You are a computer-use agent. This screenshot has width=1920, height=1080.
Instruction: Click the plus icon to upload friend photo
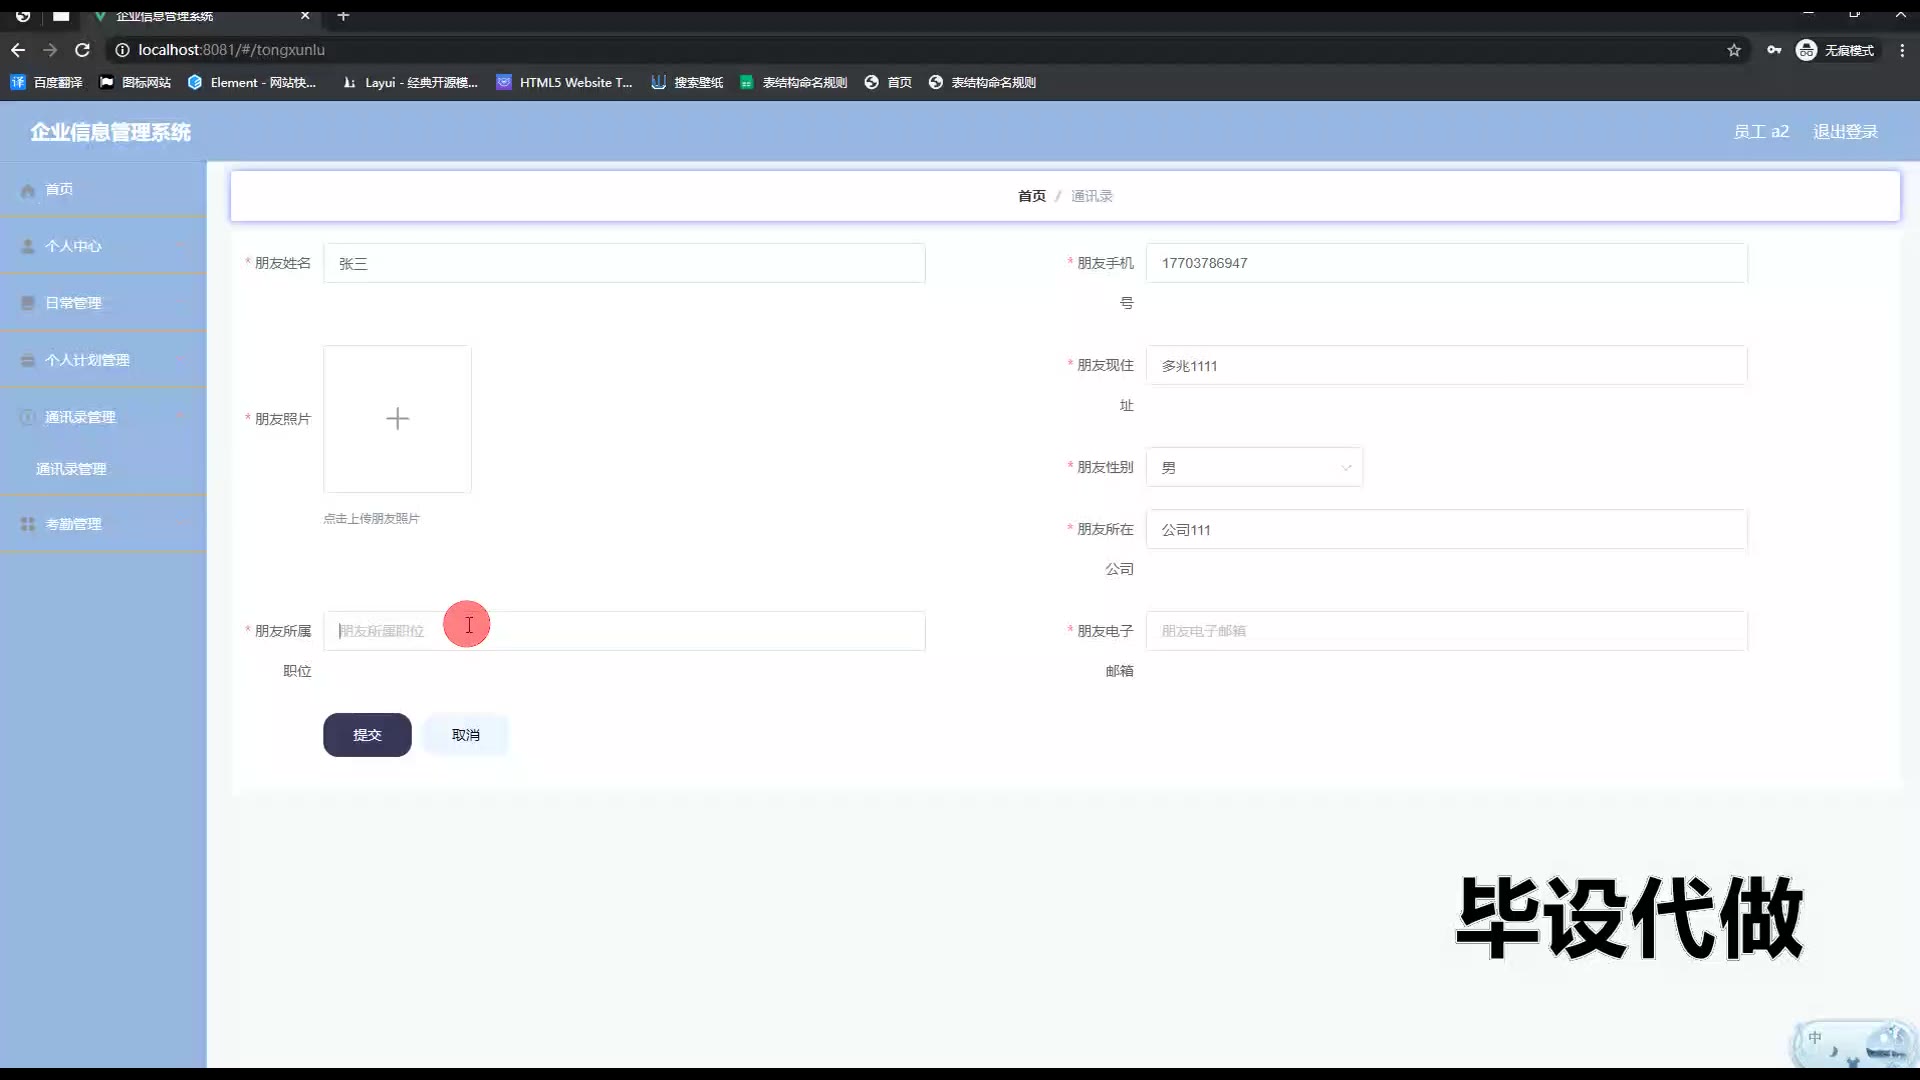pos(397,419)
